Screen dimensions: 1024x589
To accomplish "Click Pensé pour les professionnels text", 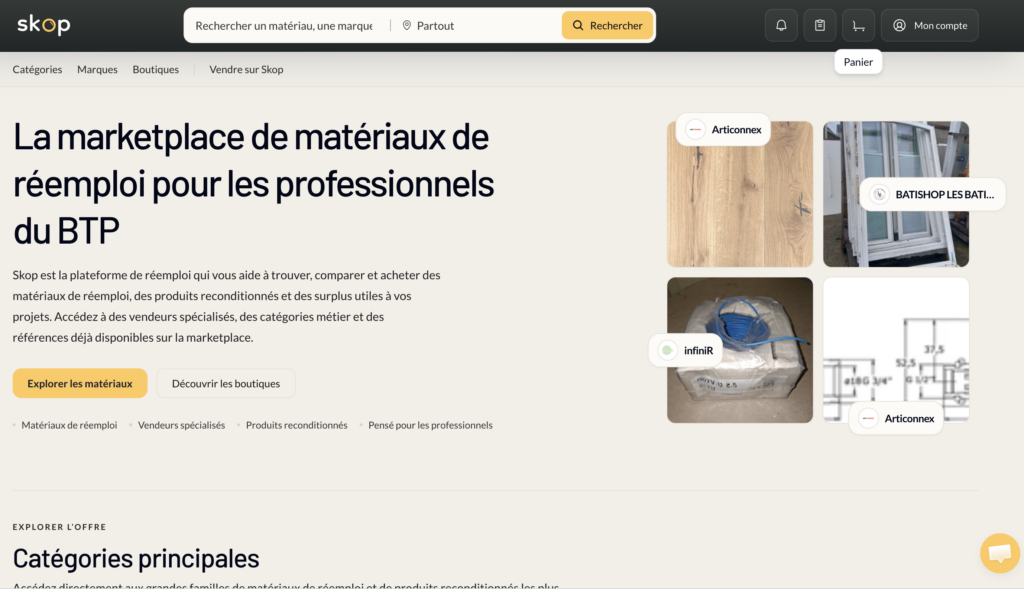I will pyautogui.click(x=430, y=425).
